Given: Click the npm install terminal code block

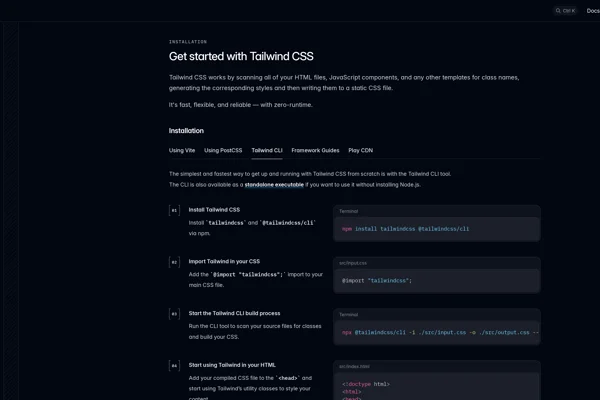Looking at the screenshot, I should (436, 229).
